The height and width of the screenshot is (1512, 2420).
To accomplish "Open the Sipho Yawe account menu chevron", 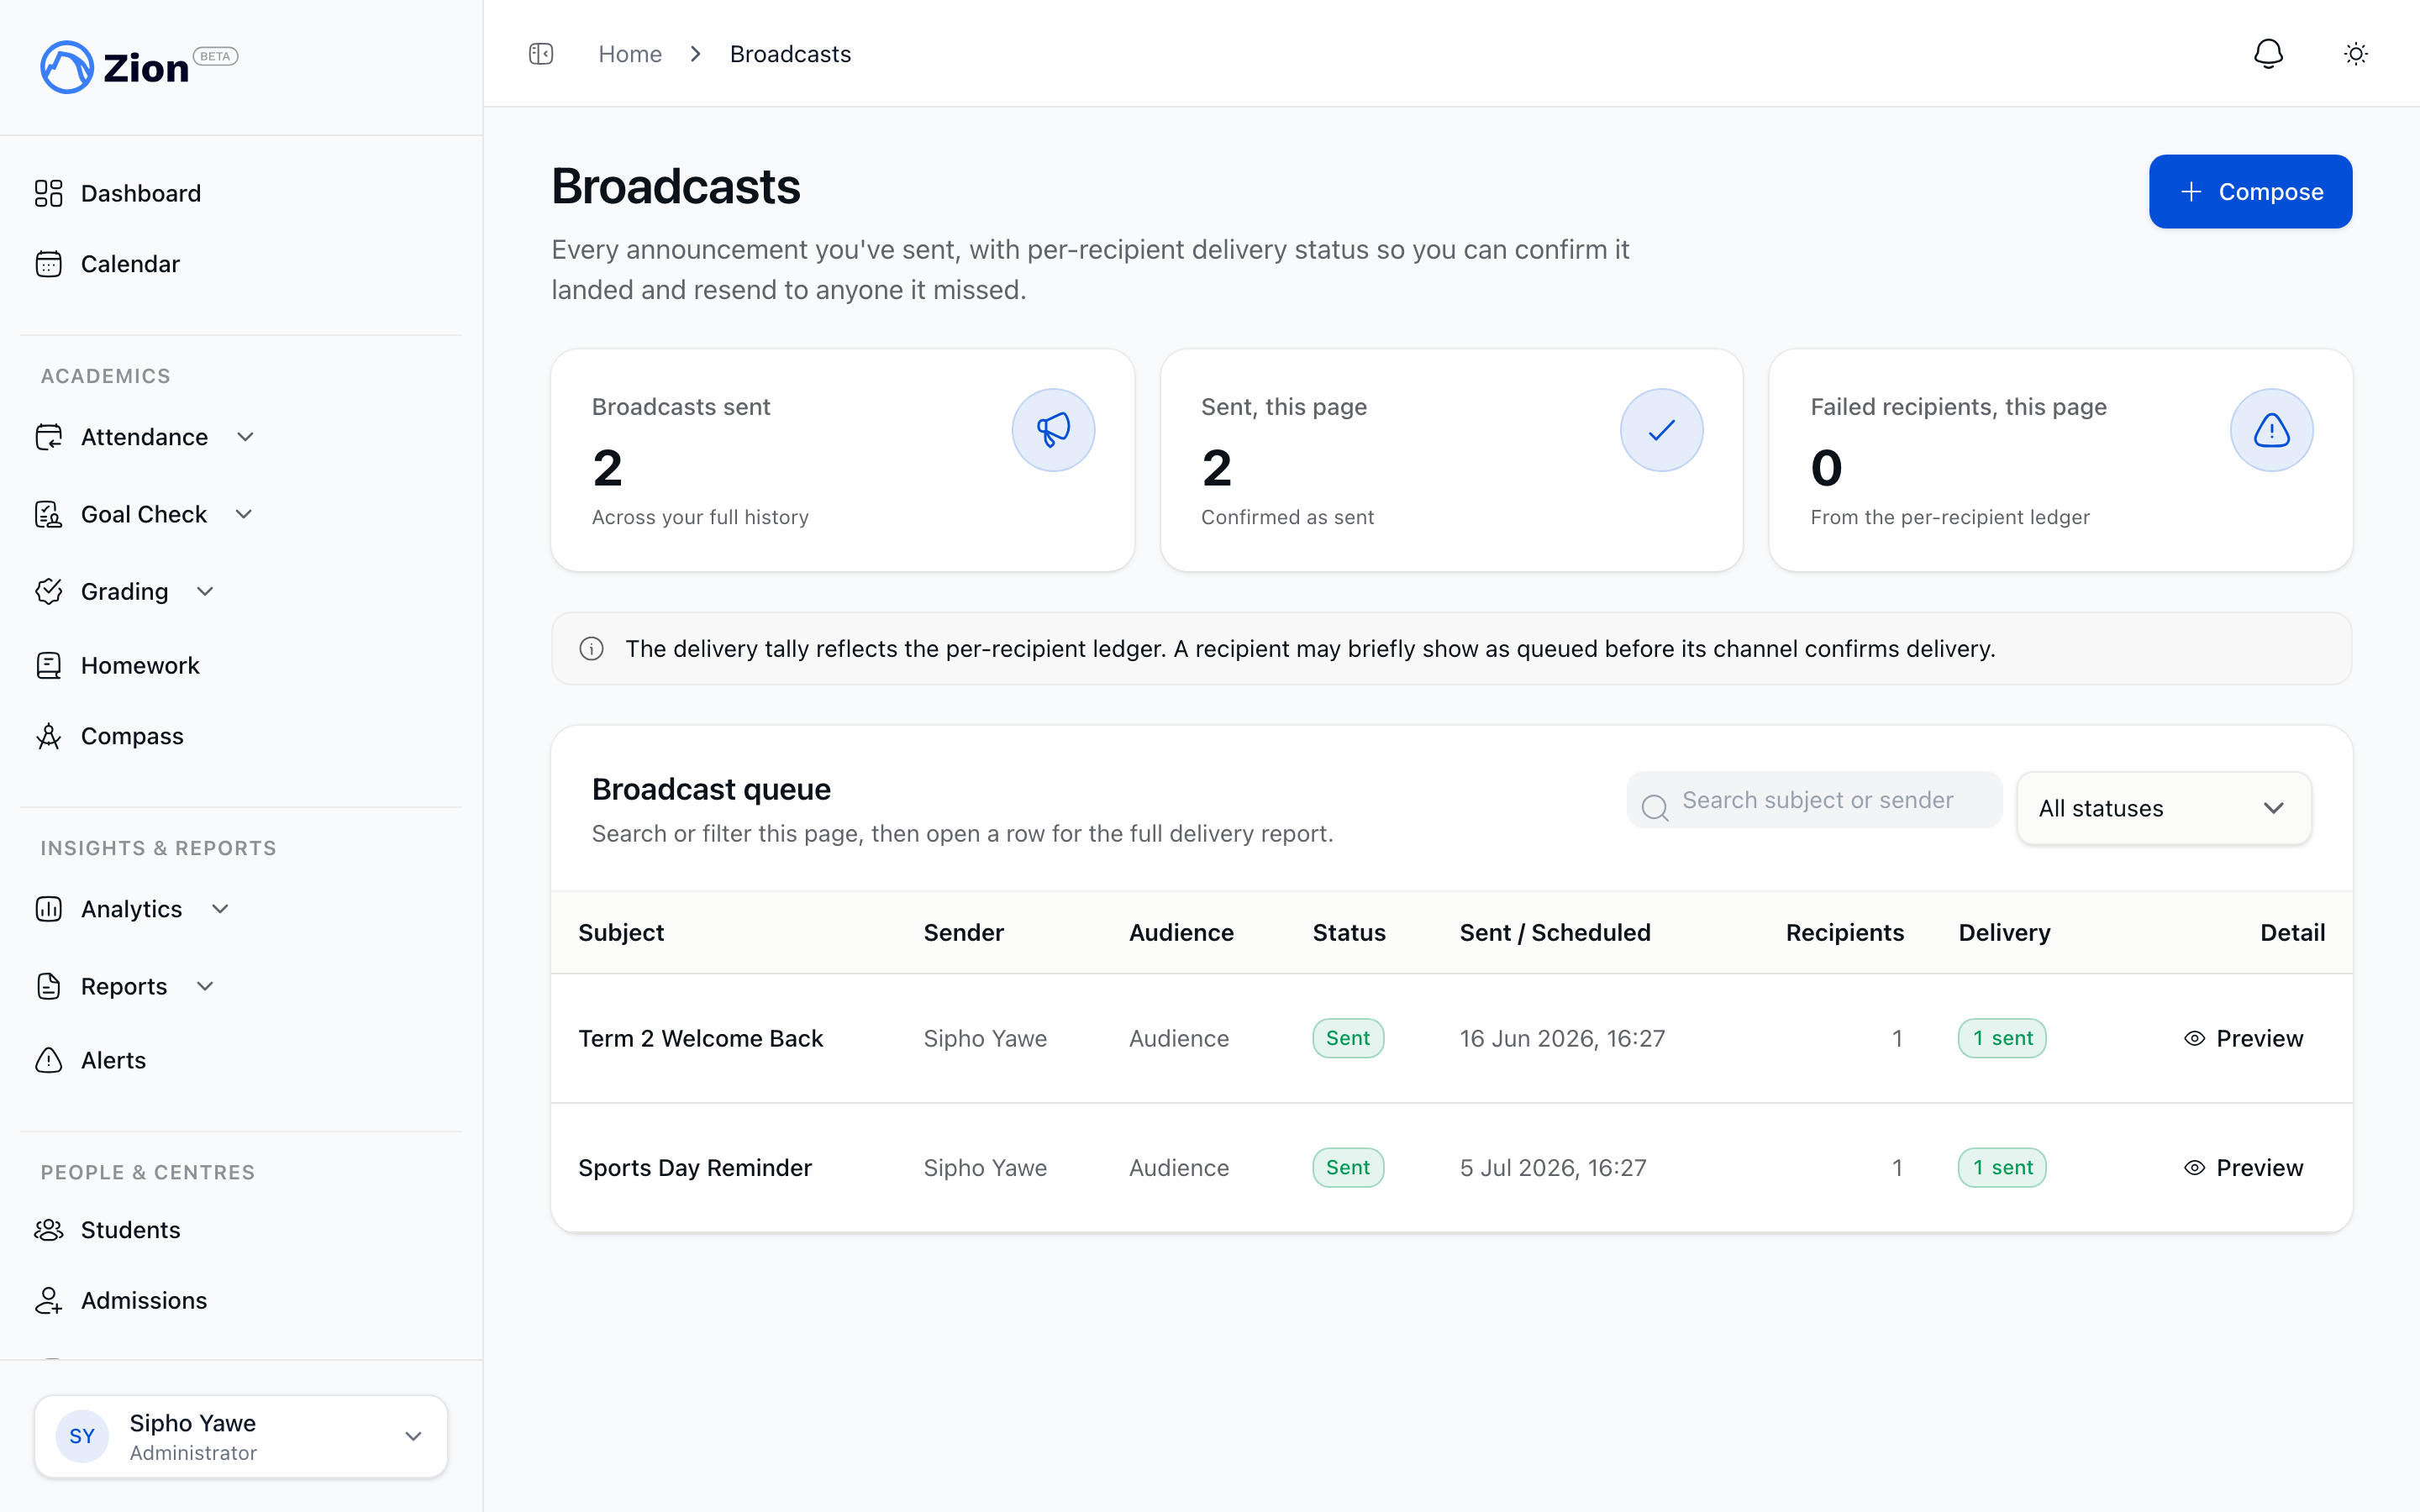I will click(x=413, y=1436).
